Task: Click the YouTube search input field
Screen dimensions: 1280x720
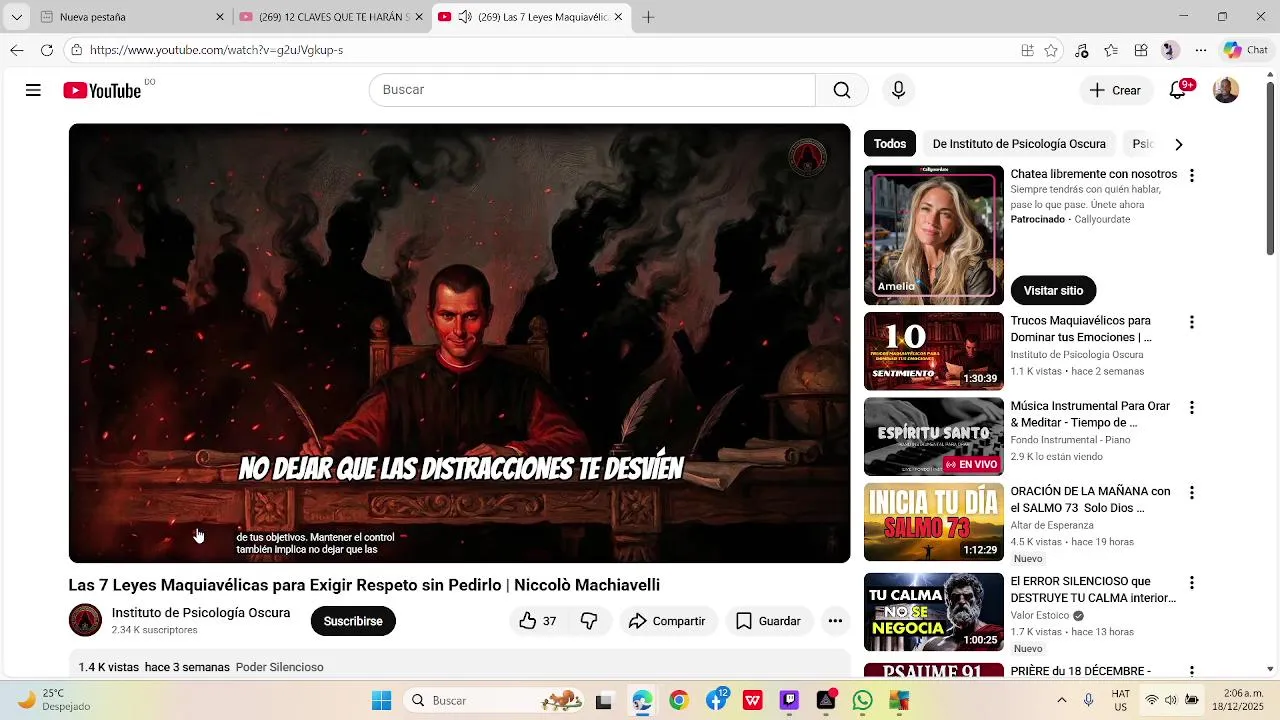Action: [592, 90]
